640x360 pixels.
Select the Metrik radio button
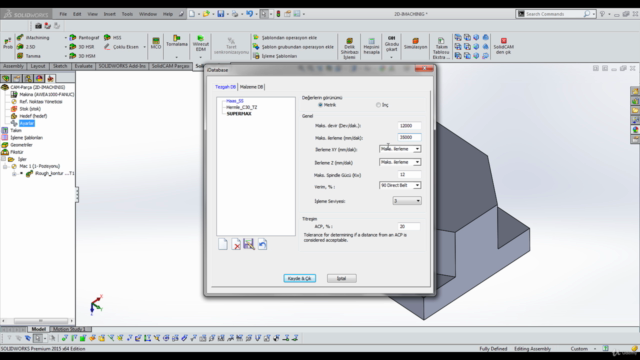tap(320, 105)
